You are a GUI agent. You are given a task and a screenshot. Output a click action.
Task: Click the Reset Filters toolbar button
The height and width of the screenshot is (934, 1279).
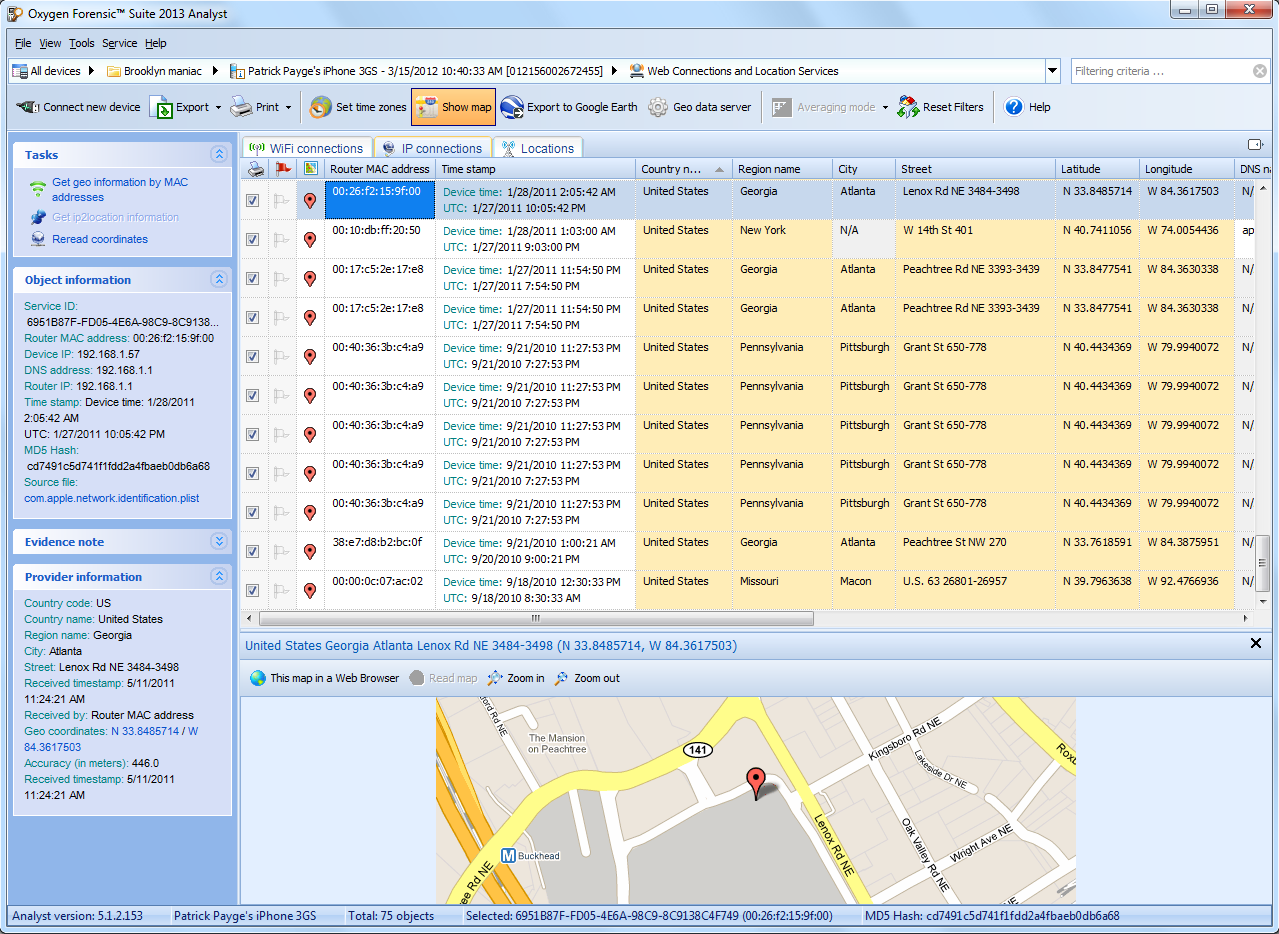(x=940, y=107)
